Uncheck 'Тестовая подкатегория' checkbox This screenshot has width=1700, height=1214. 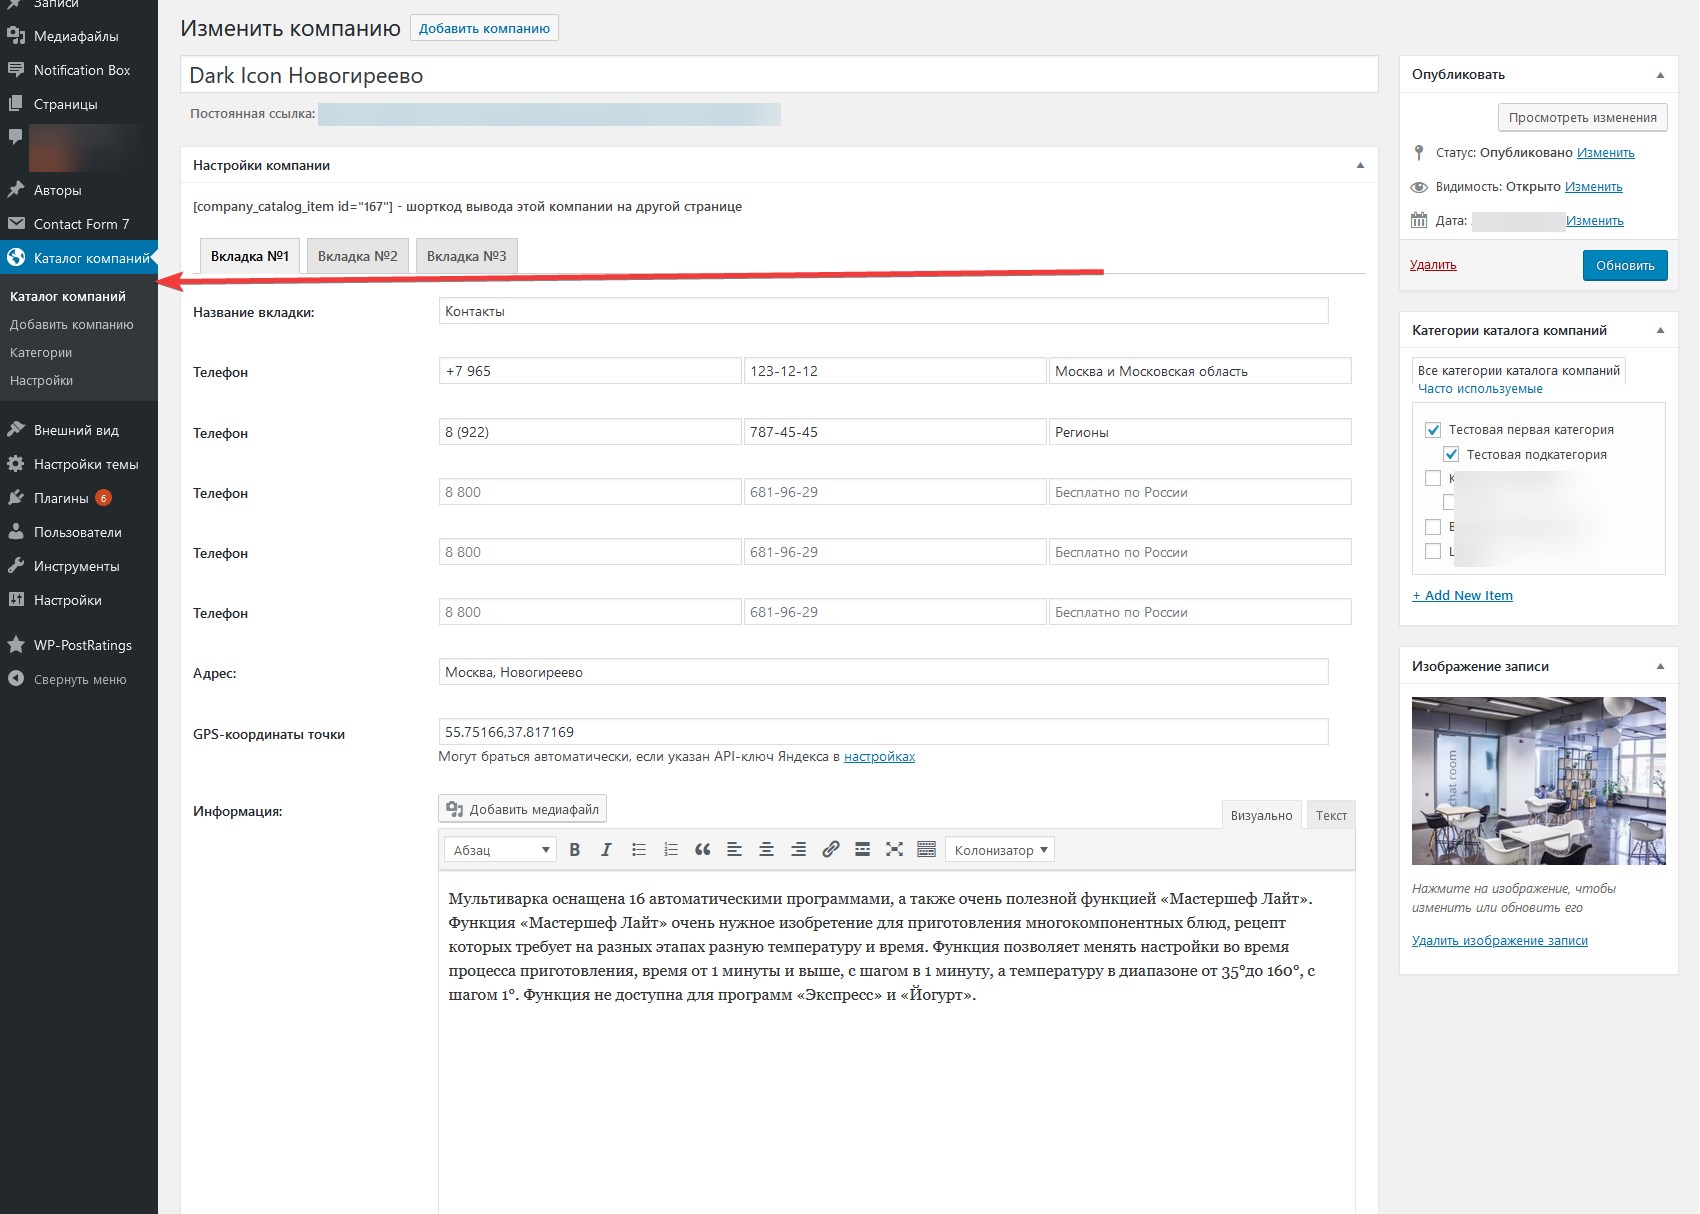coord(1451,455)
